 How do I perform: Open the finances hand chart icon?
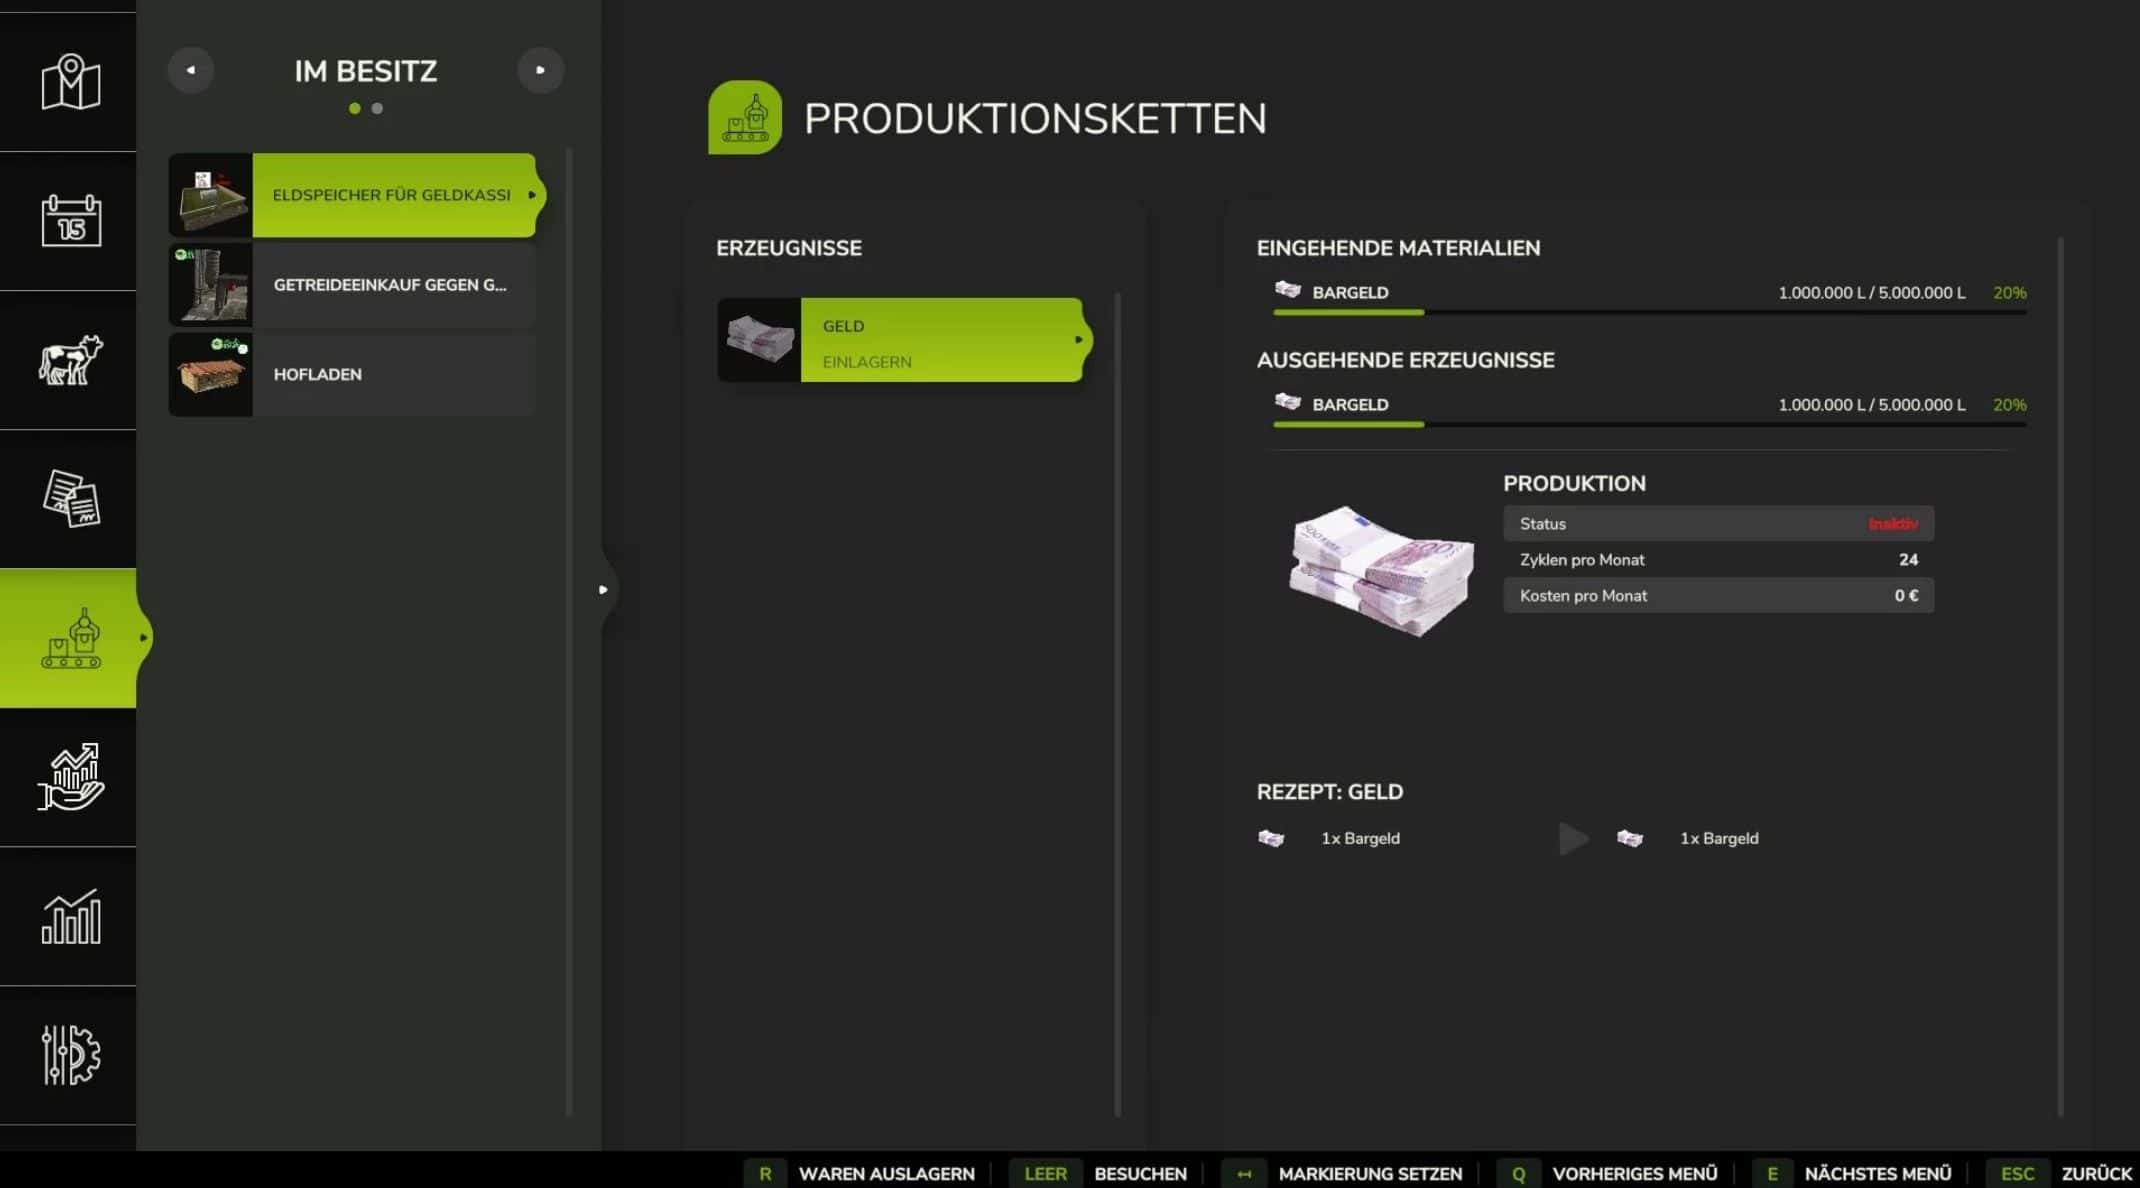click(70, 777)
